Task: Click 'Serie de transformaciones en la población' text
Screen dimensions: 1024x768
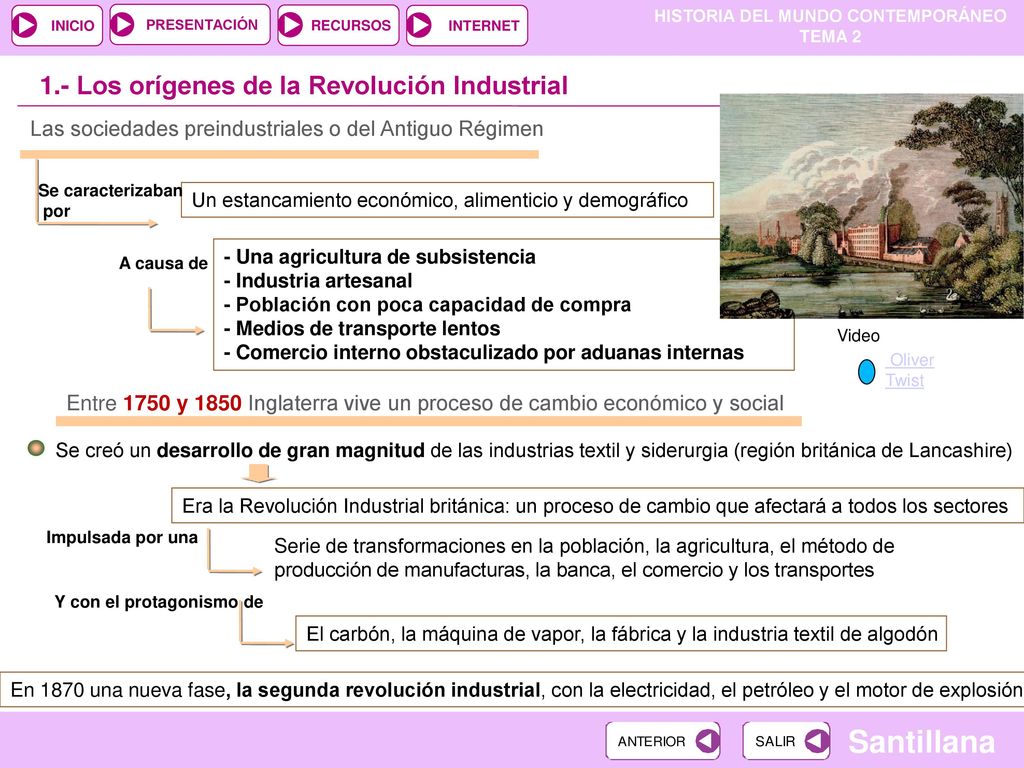Action: (x=584, y=558)
